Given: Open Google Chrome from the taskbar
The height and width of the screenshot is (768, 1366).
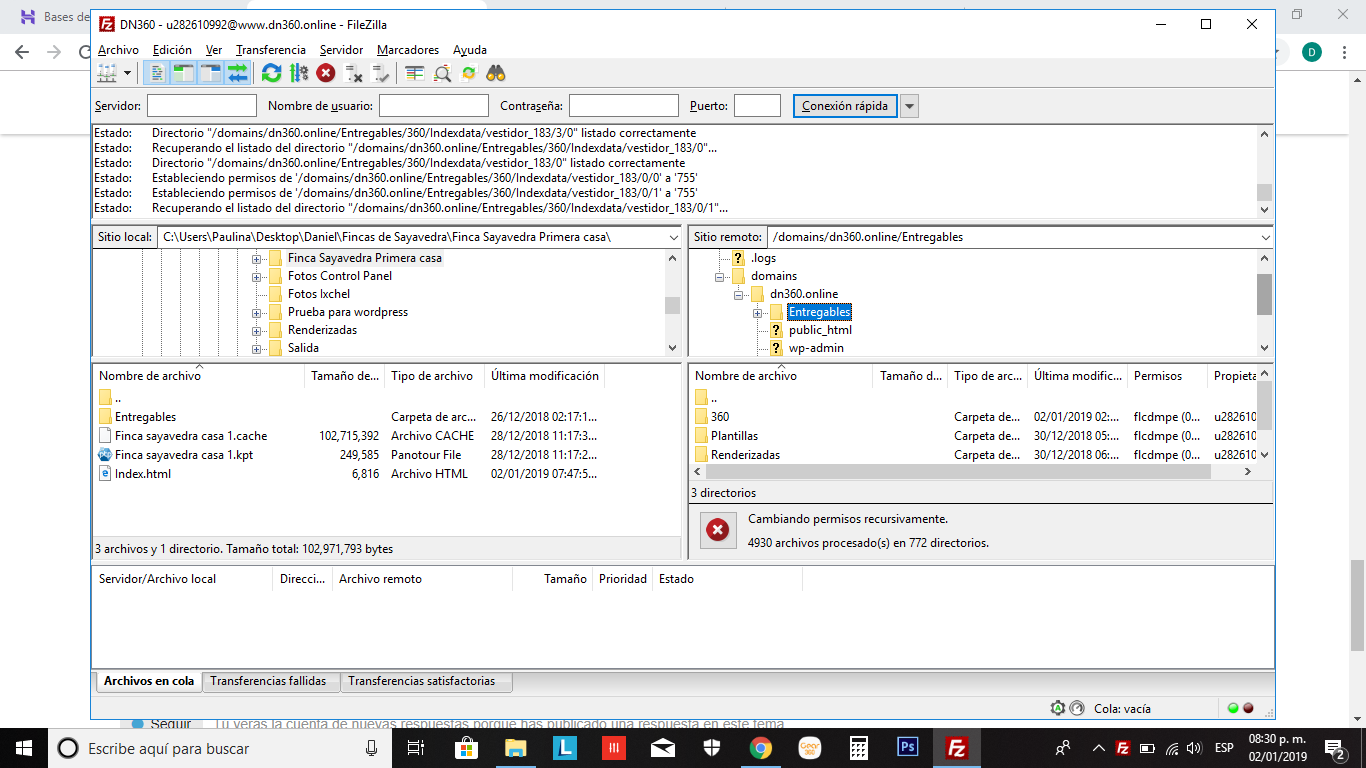Looking at the screenshot, I should (x=761, y=748).
